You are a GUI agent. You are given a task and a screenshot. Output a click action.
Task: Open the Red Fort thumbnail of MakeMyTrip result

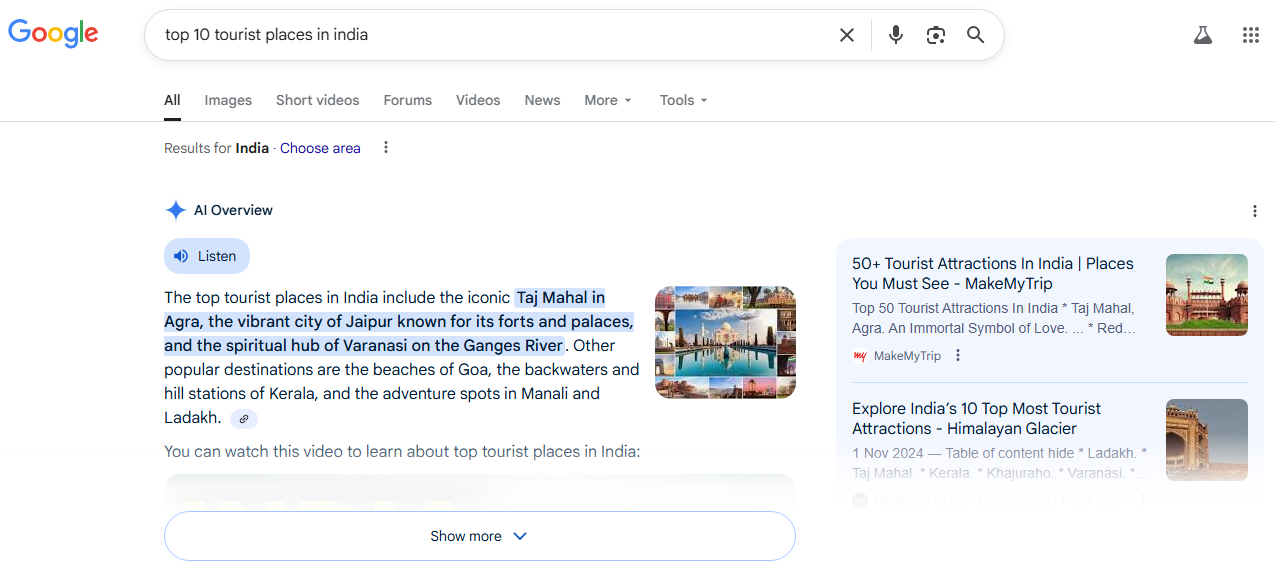click(x=1207, y=295)
